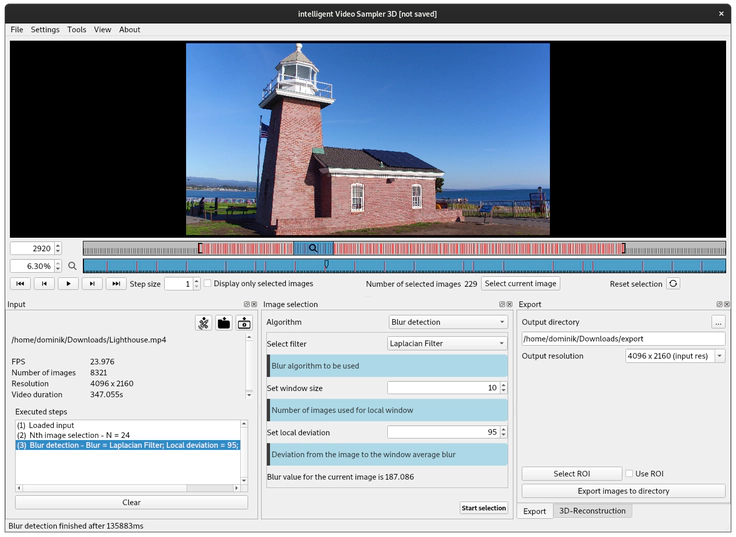Viewport: 736px width, 537px height.
Task: Open folder import icon in Input panel
Action: click(224, 323)
